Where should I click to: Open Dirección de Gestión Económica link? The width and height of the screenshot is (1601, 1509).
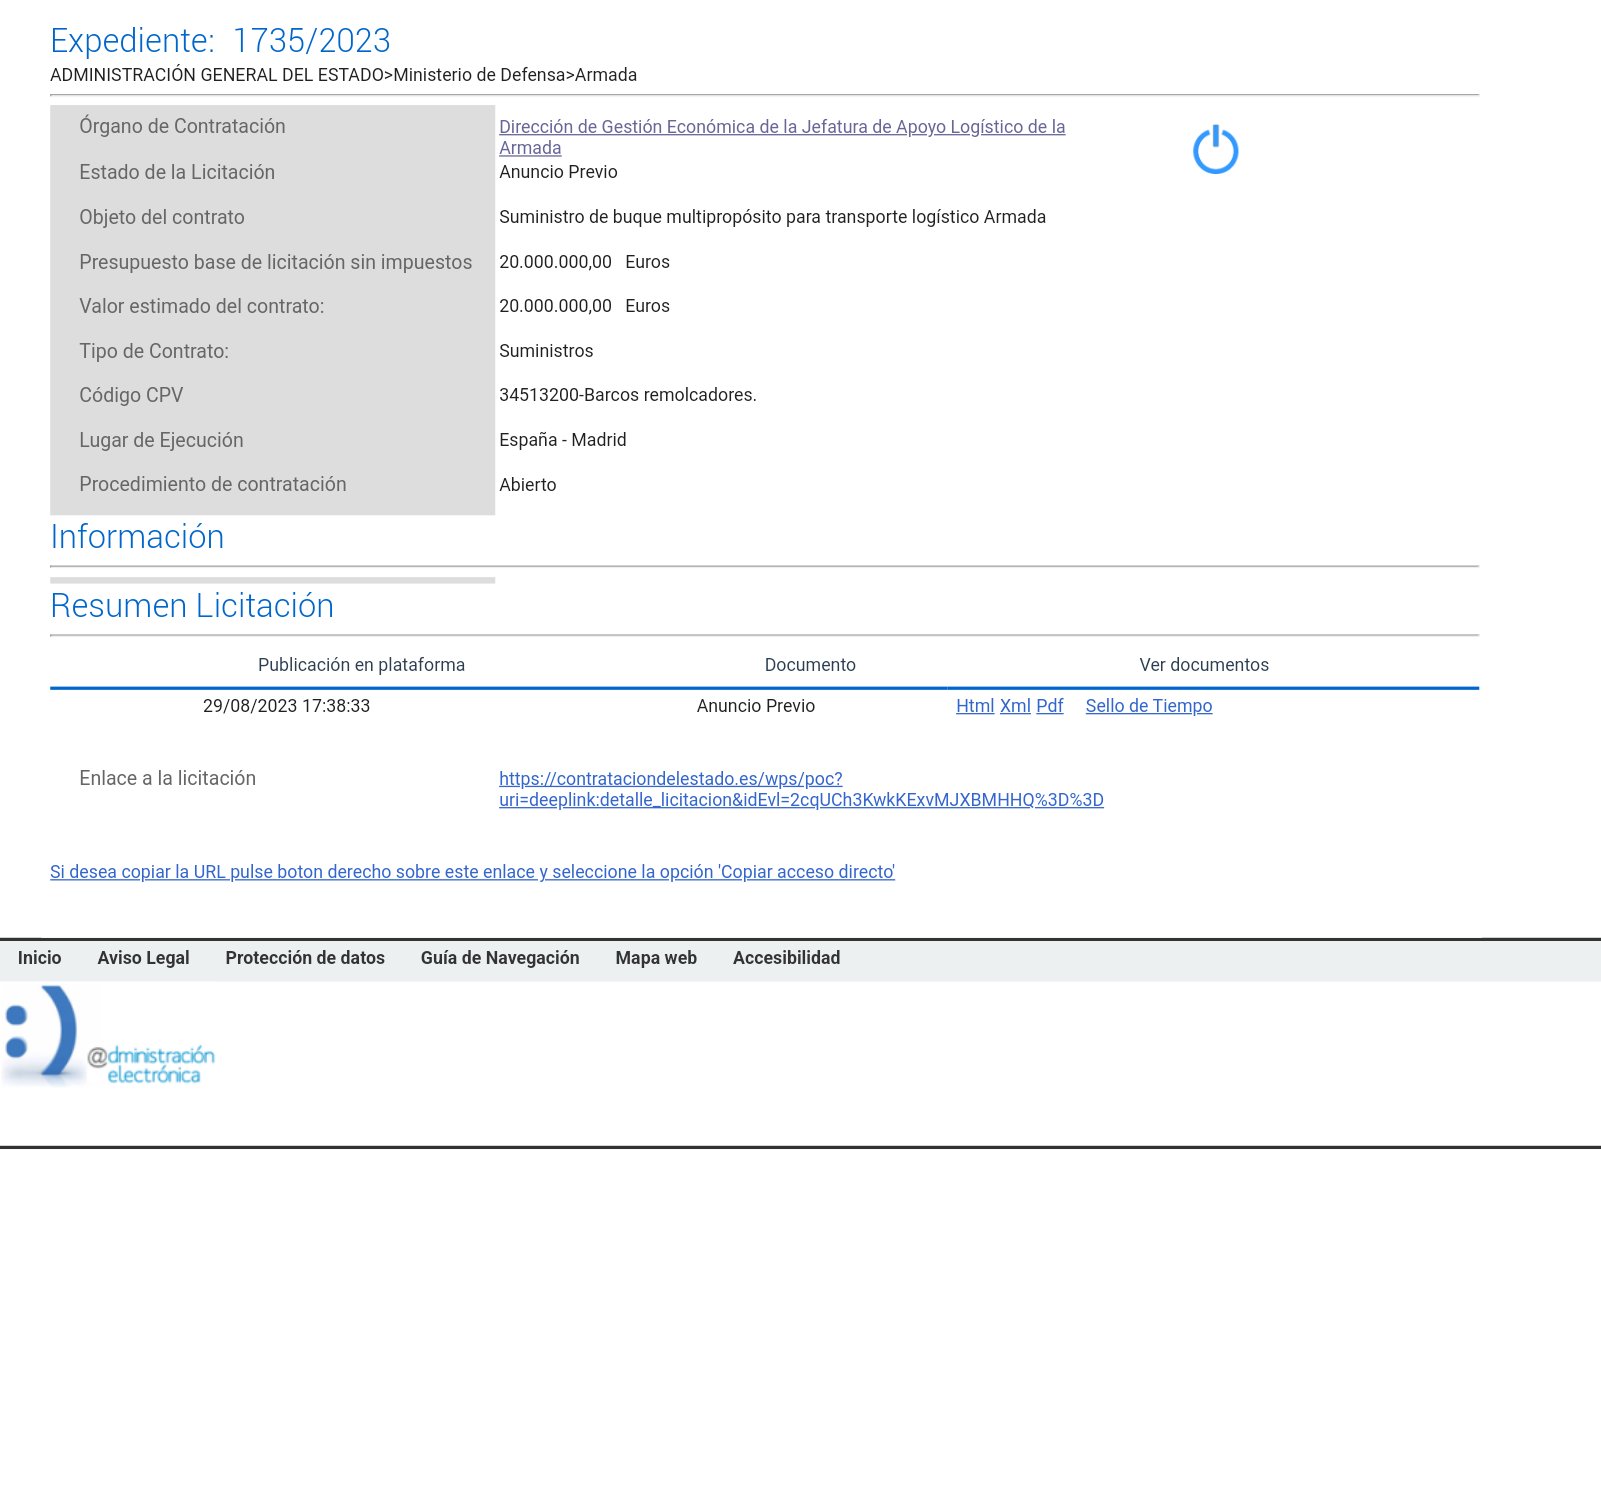782,137
